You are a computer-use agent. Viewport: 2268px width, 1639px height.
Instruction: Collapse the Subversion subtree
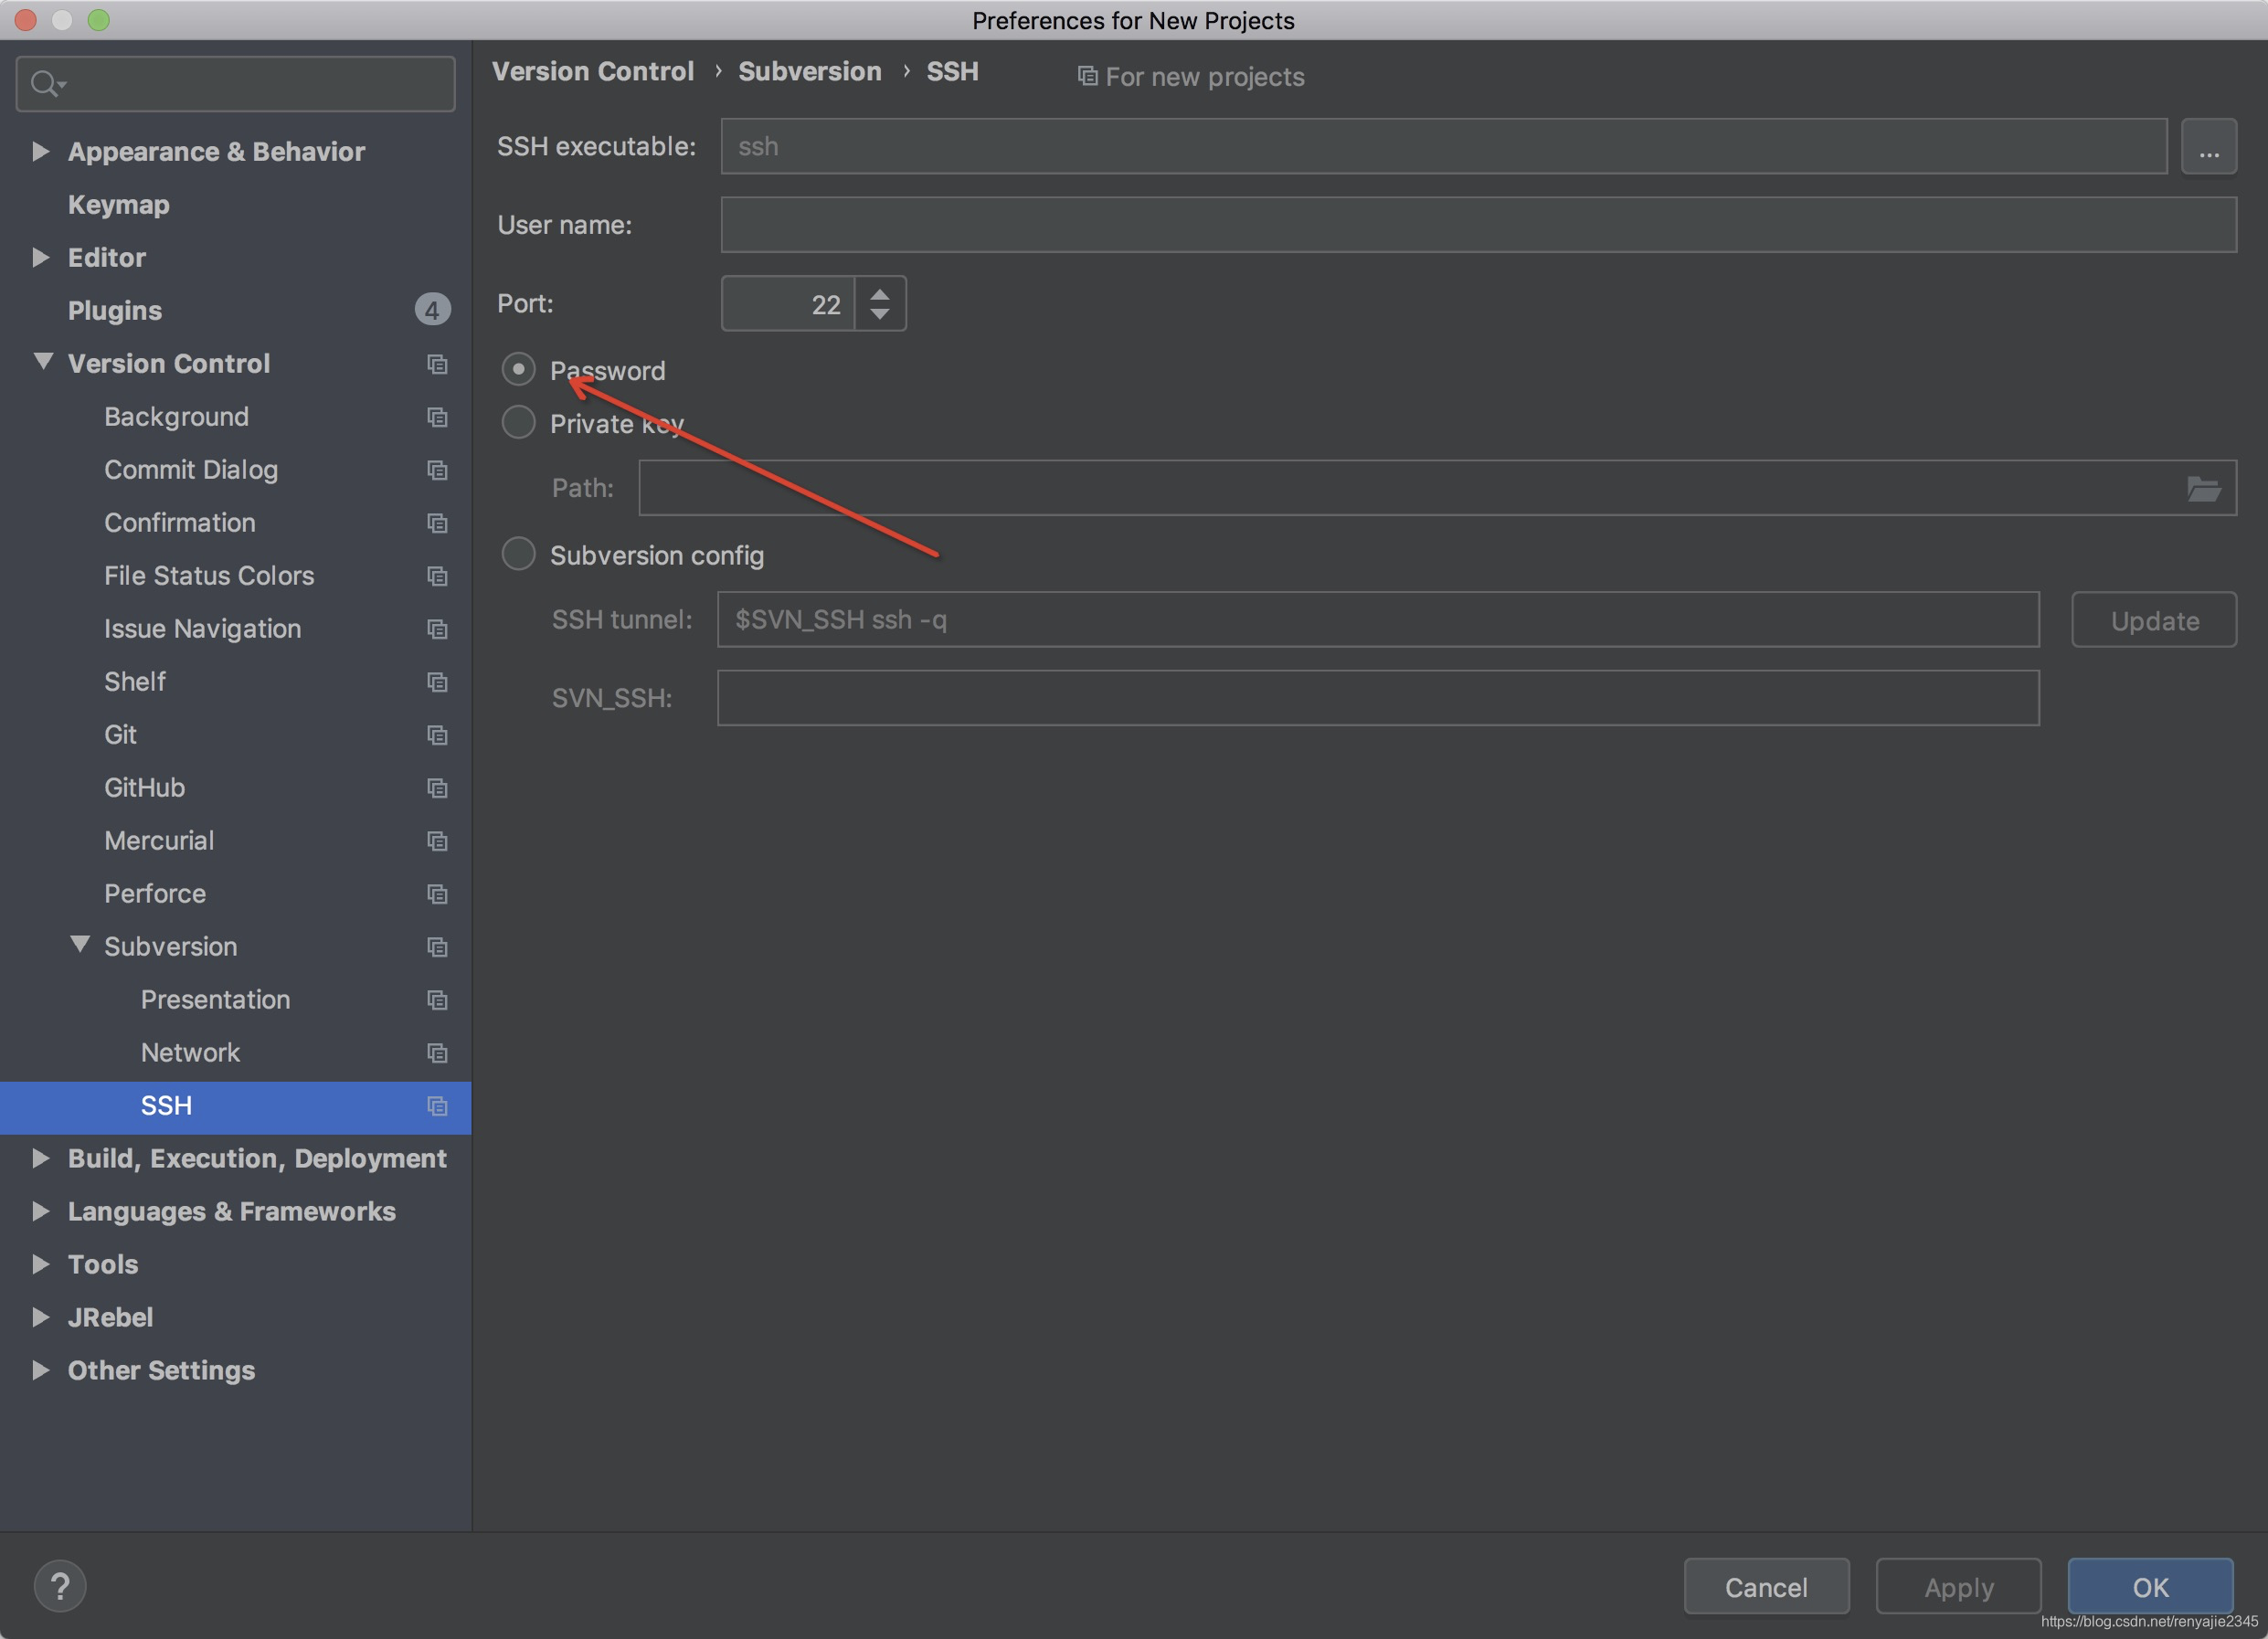pyautogui.click(x=80, y=945)
